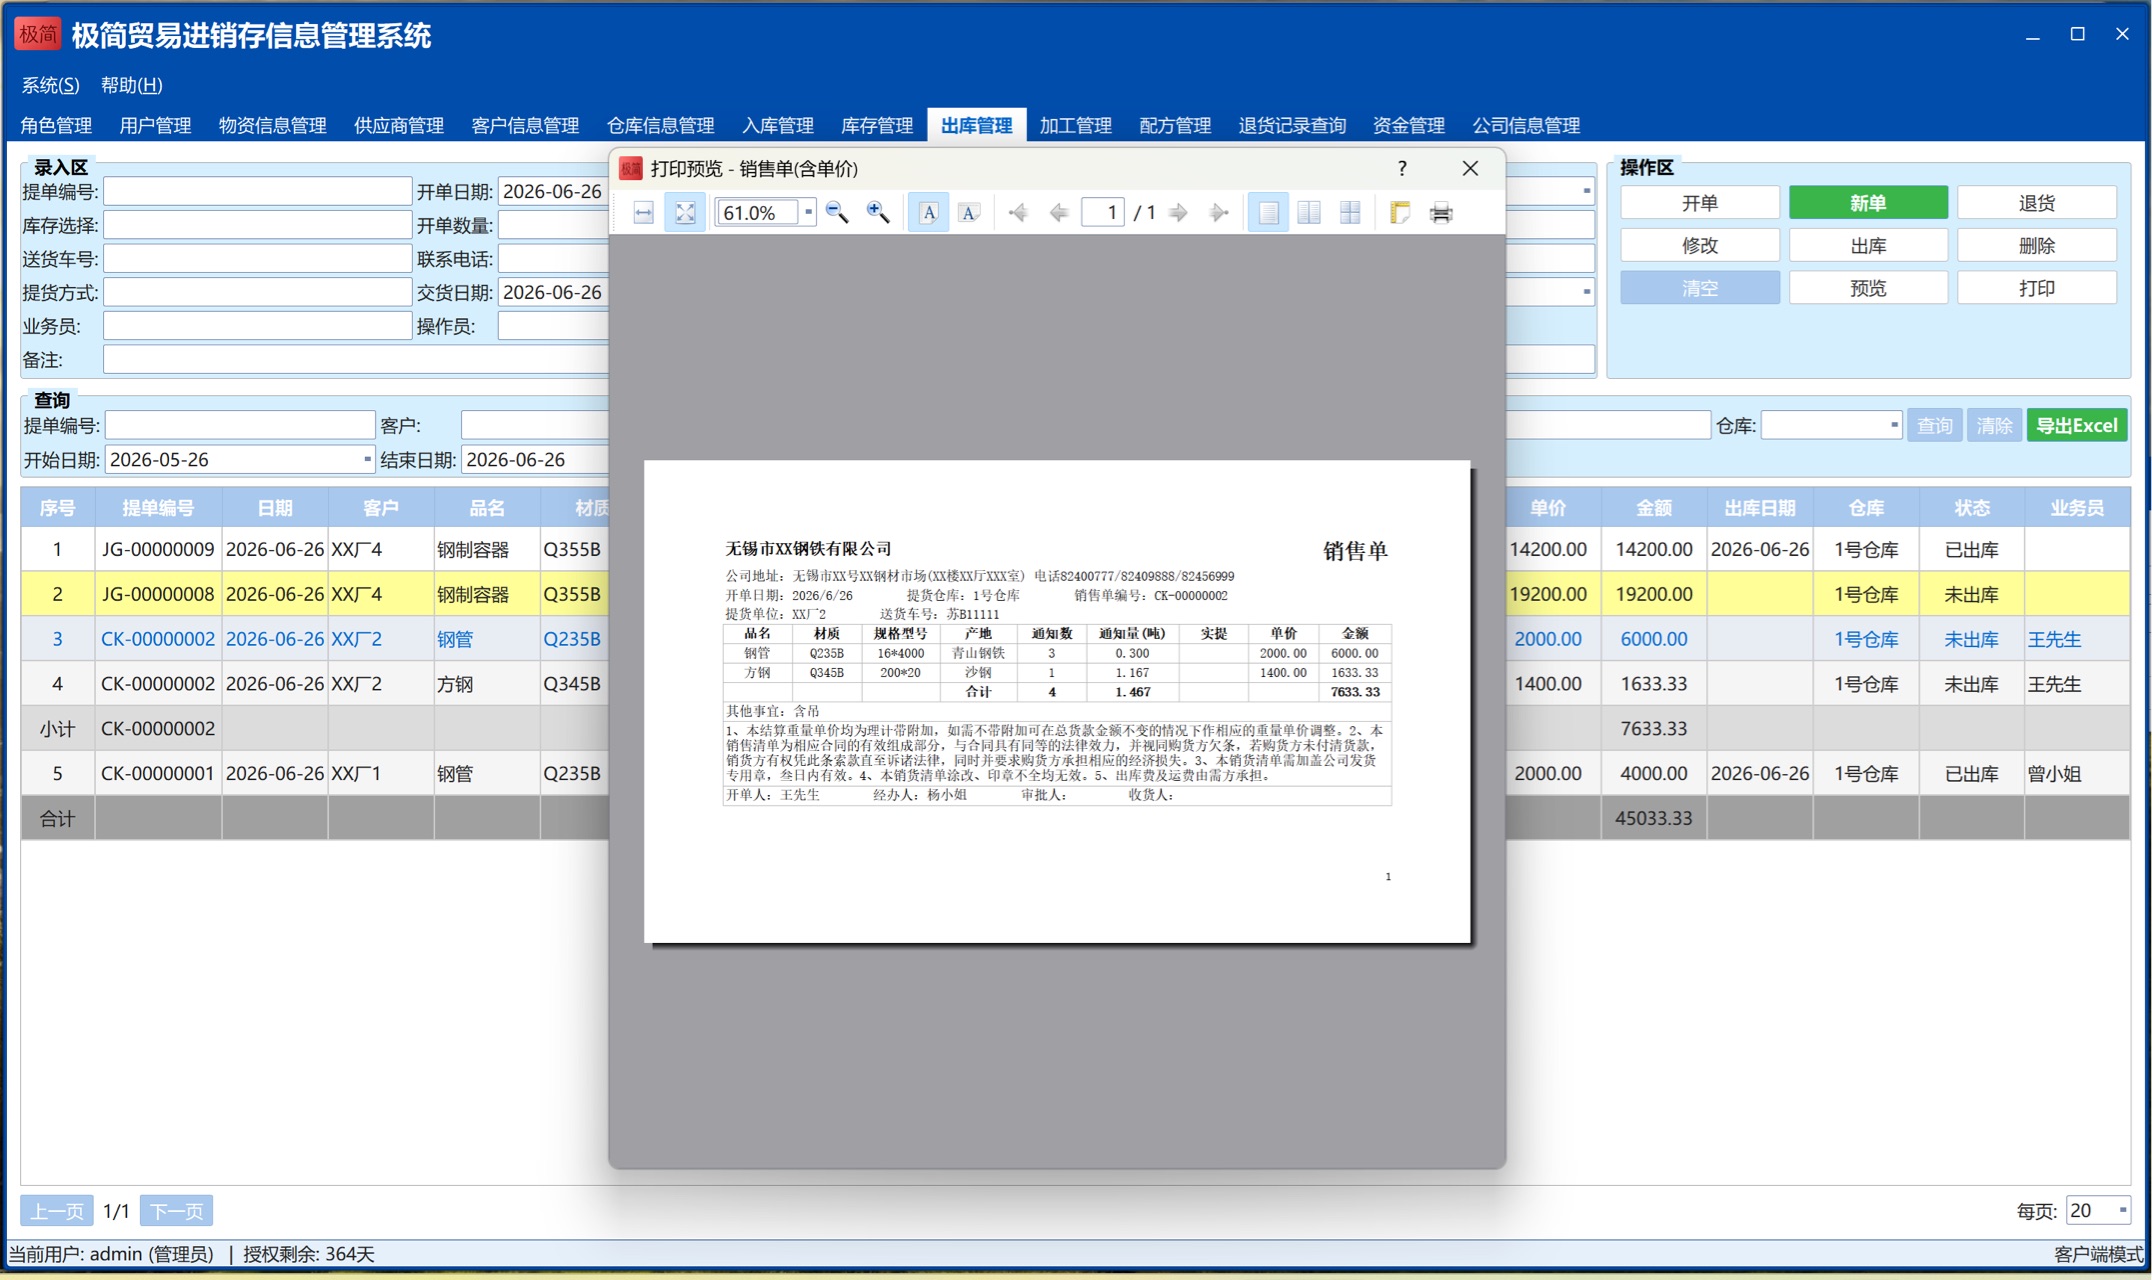Click the 打印 button

point(2037,288)
